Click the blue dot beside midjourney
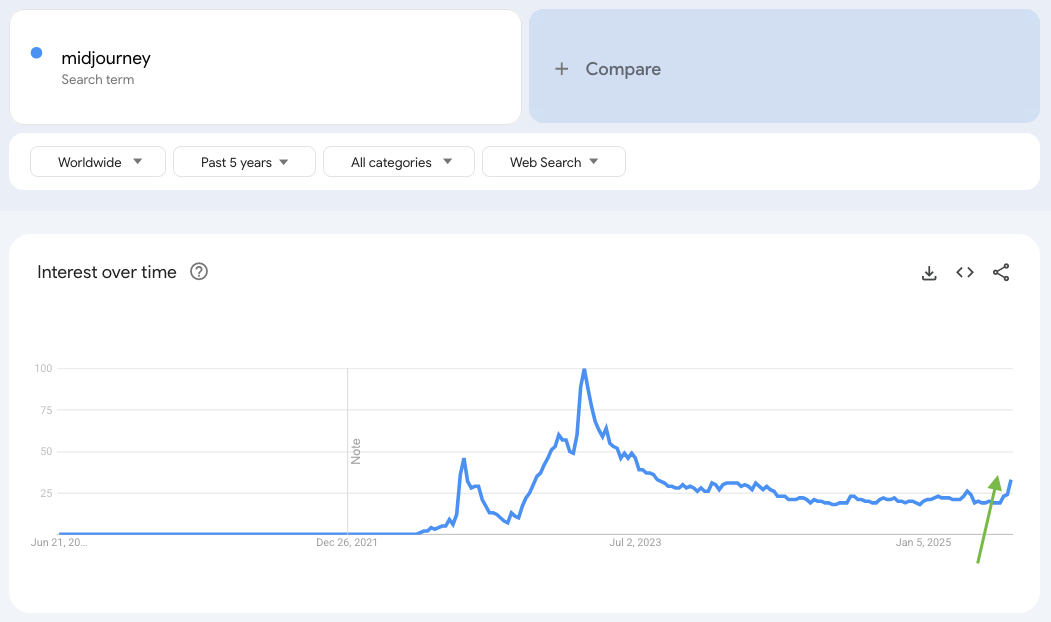 coord(37,53)
